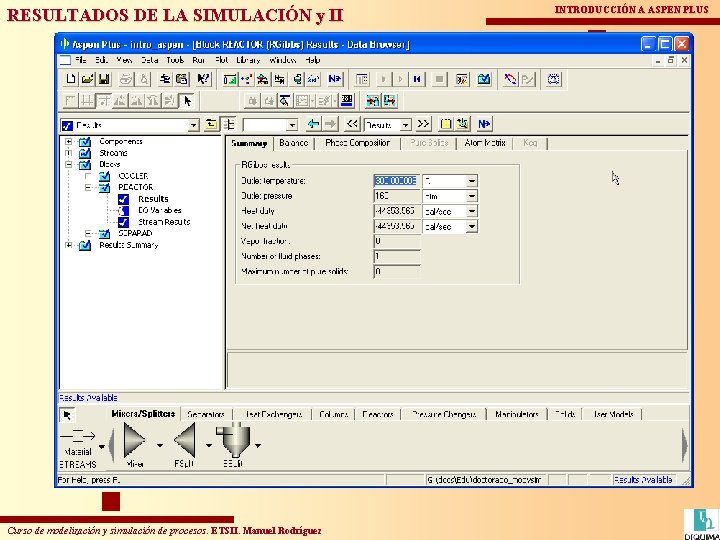
Task: Click the black arrow Select Mode icon in second toolbar
Action: click(187, 101)
